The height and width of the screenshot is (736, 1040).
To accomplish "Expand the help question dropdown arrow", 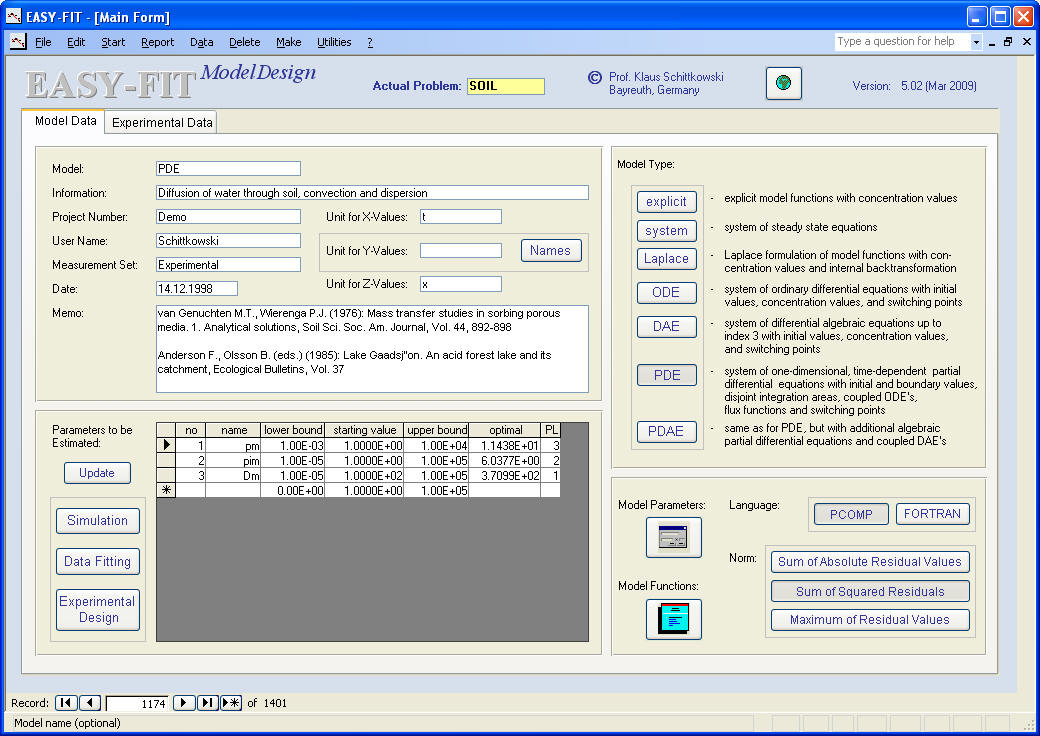I will tap(976, 42).
